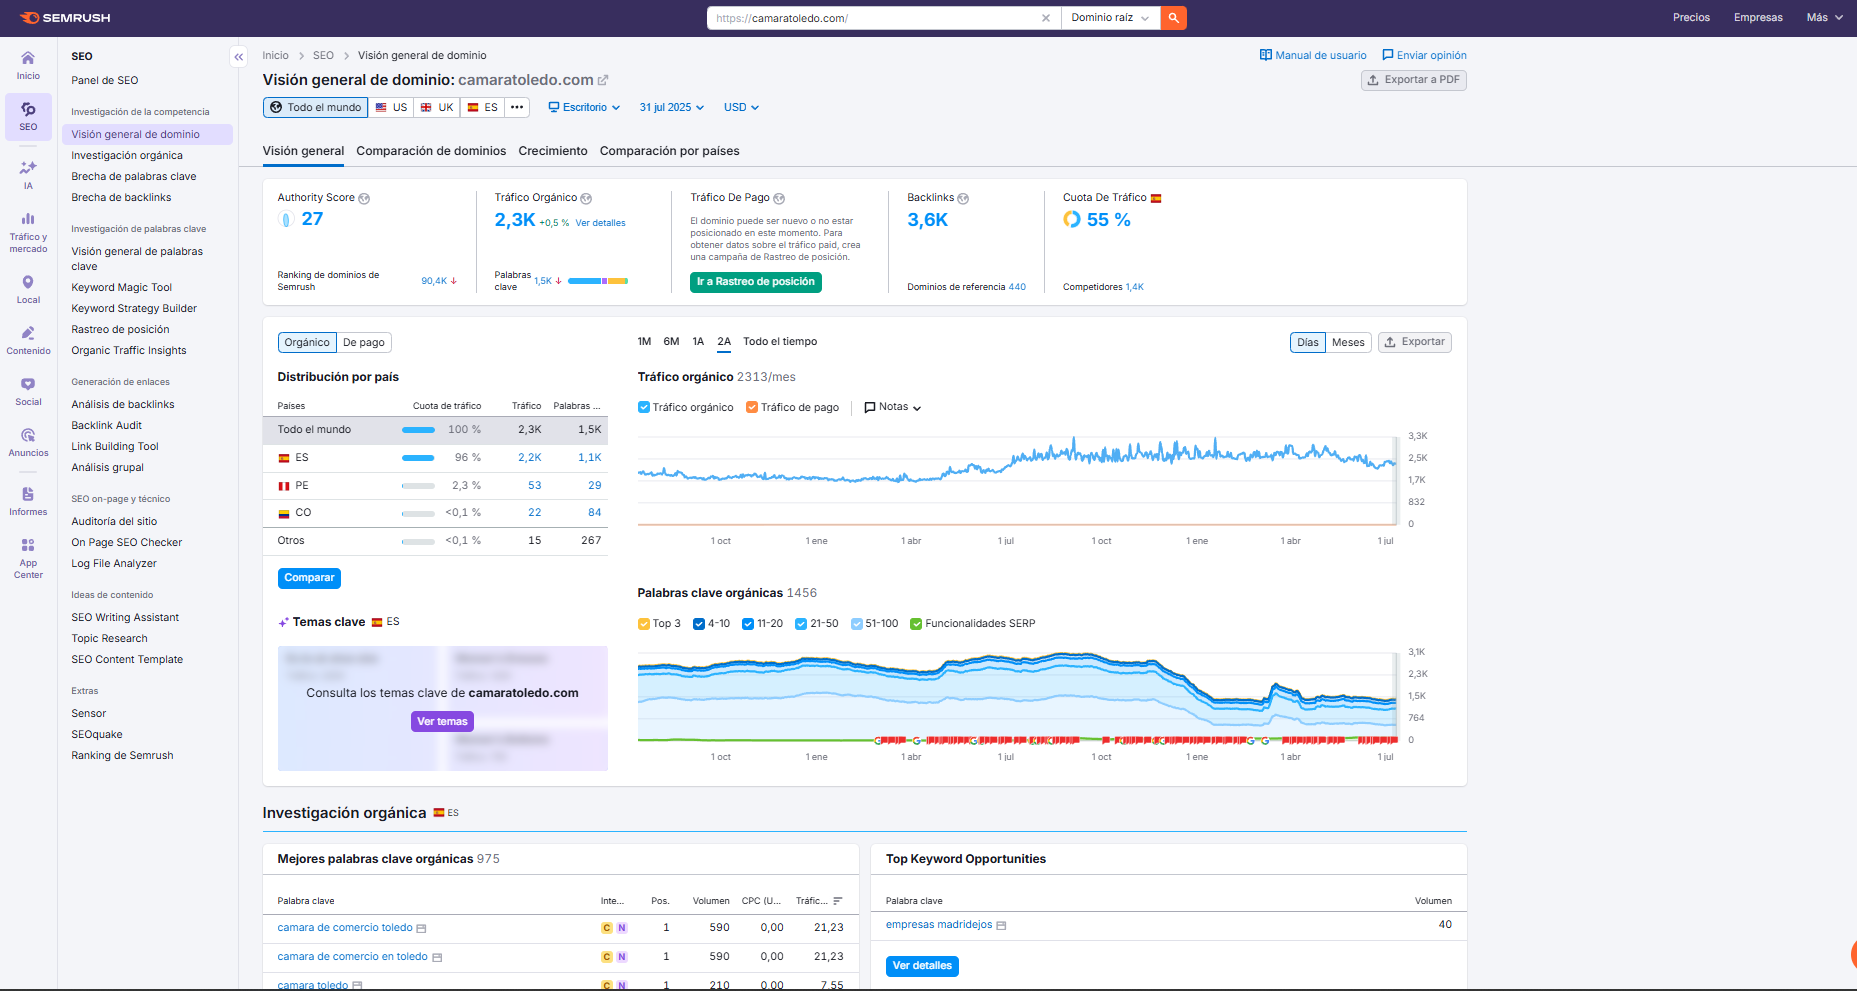The height and width of the screenshot is (991, 1857).
Task: Open SERP icon for camara de comercio en toledo
Action: [437, 958]
